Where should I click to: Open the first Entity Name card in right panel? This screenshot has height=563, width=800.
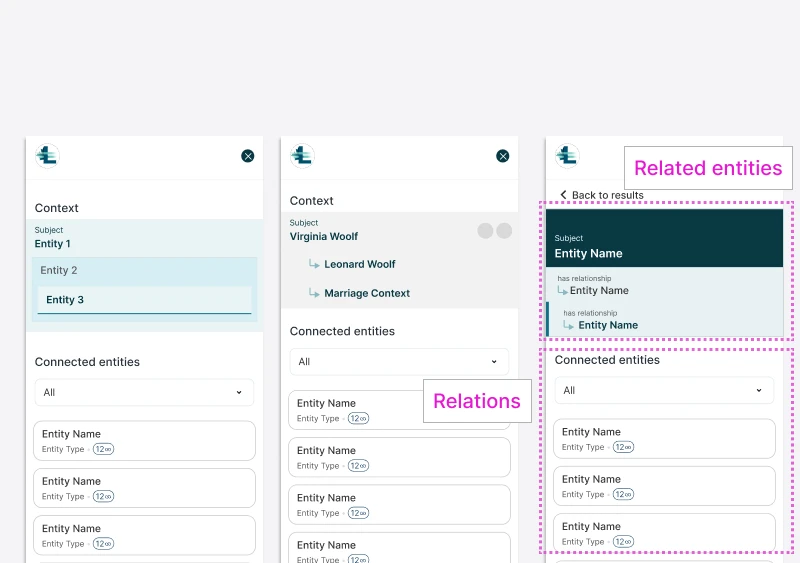coord(664,439)
